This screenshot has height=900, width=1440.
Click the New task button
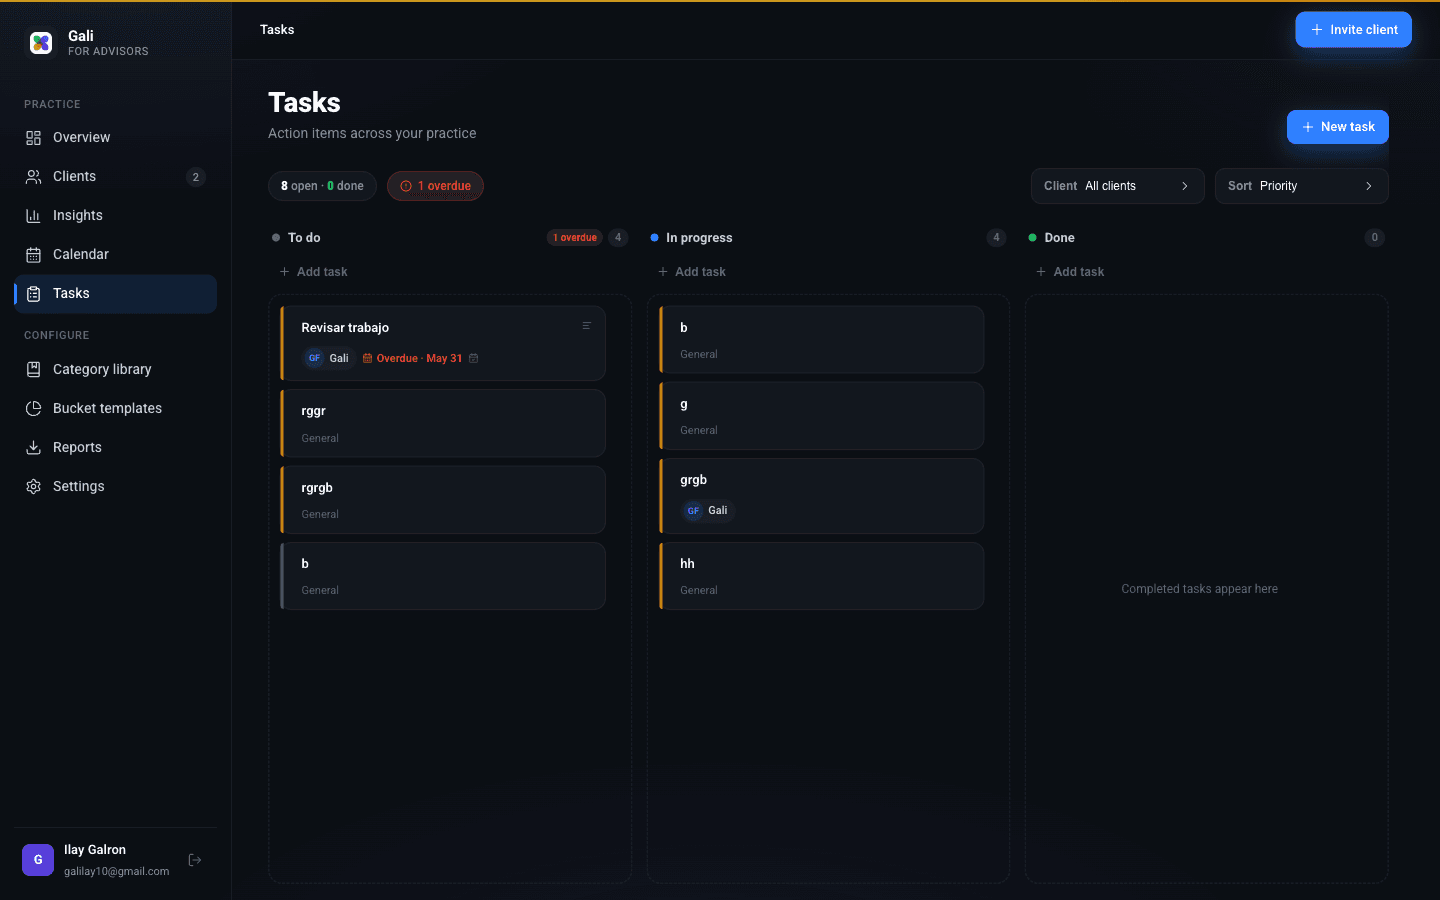1337,127
